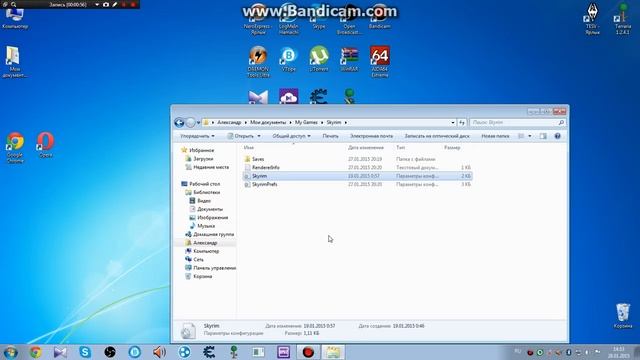Open the WinRAR desktop shortcut
The image size is (640, 360).
click(349, 59)
